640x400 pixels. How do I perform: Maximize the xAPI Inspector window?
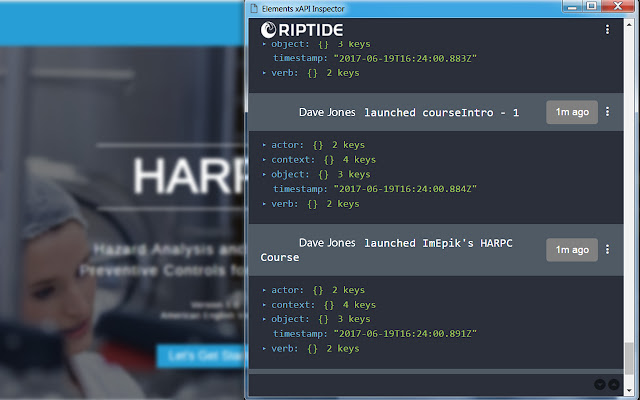tap(591, 6)
